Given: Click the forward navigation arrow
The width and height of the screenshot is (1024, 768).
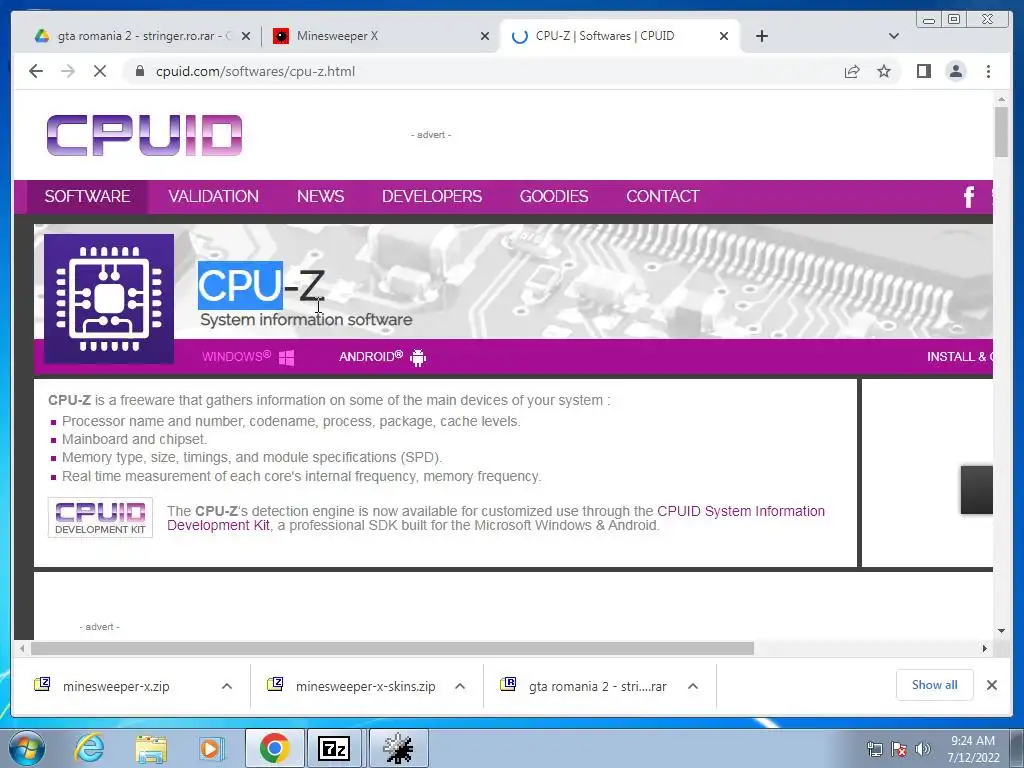Looking at the screenshot, I should pos(68,71).
